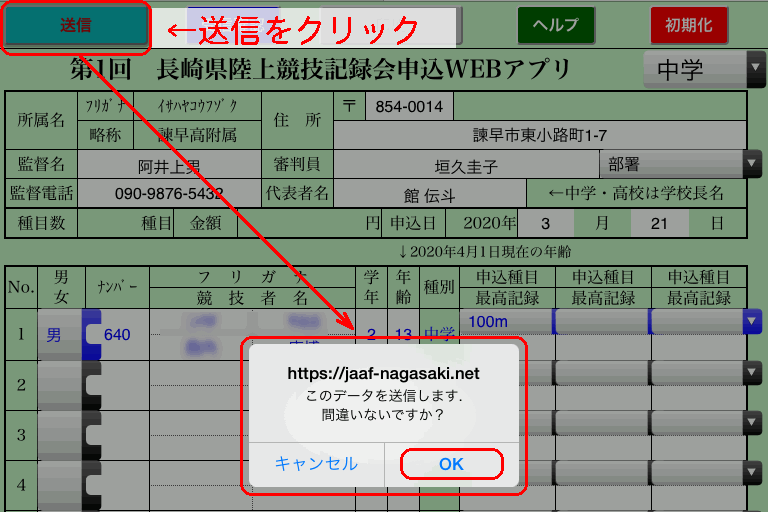Open the 100m event dropdown in row 1

[506, 320]
